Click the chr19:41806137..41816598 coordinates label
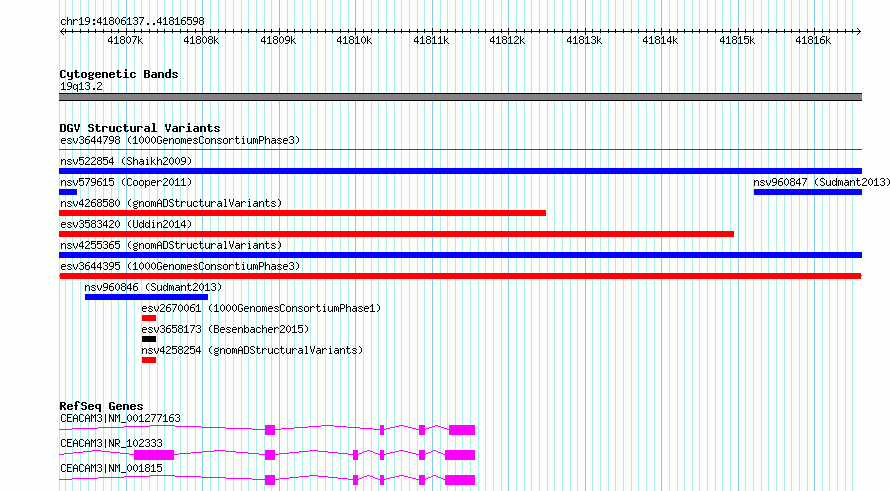Screen dimensions: 890x491 click(x=132, y=21)
